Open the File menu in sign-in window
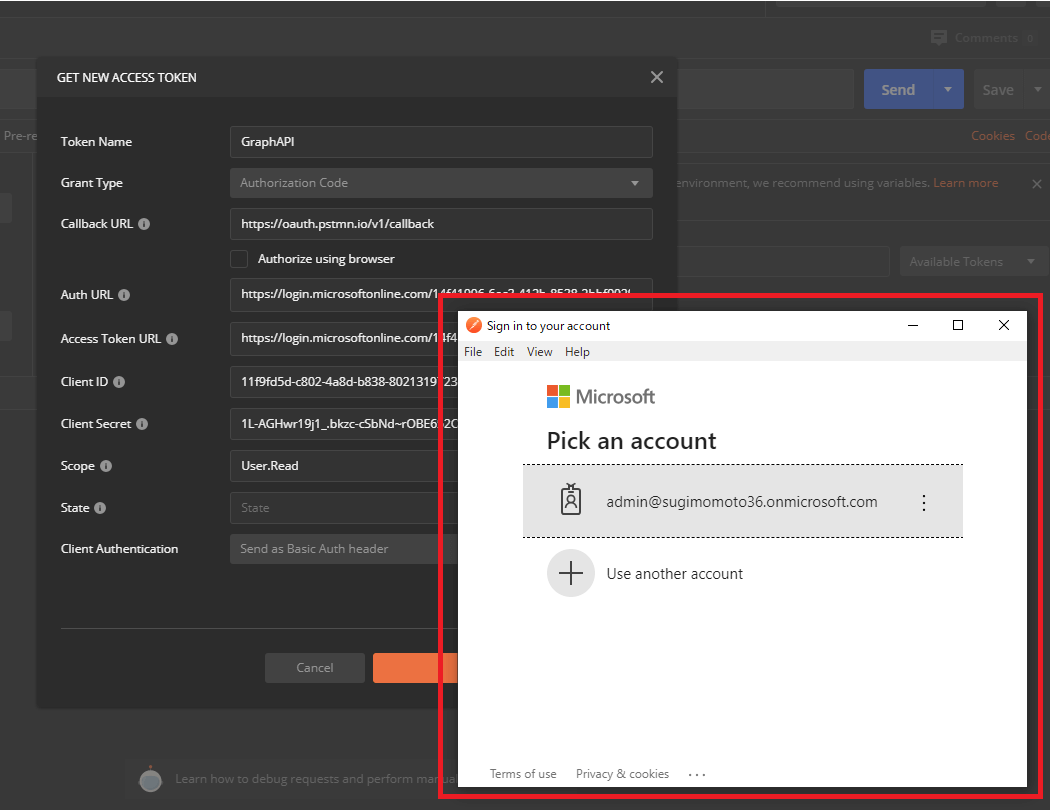The image size is (1050, 810). click(x=473, y=352)
